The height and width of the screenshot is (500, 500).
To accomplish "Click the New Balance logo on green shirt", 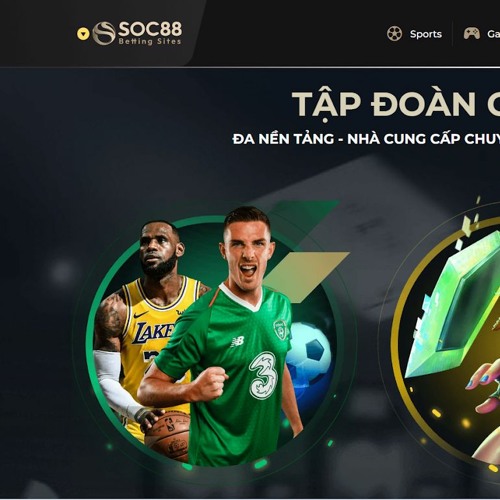I will coord(237,341).
